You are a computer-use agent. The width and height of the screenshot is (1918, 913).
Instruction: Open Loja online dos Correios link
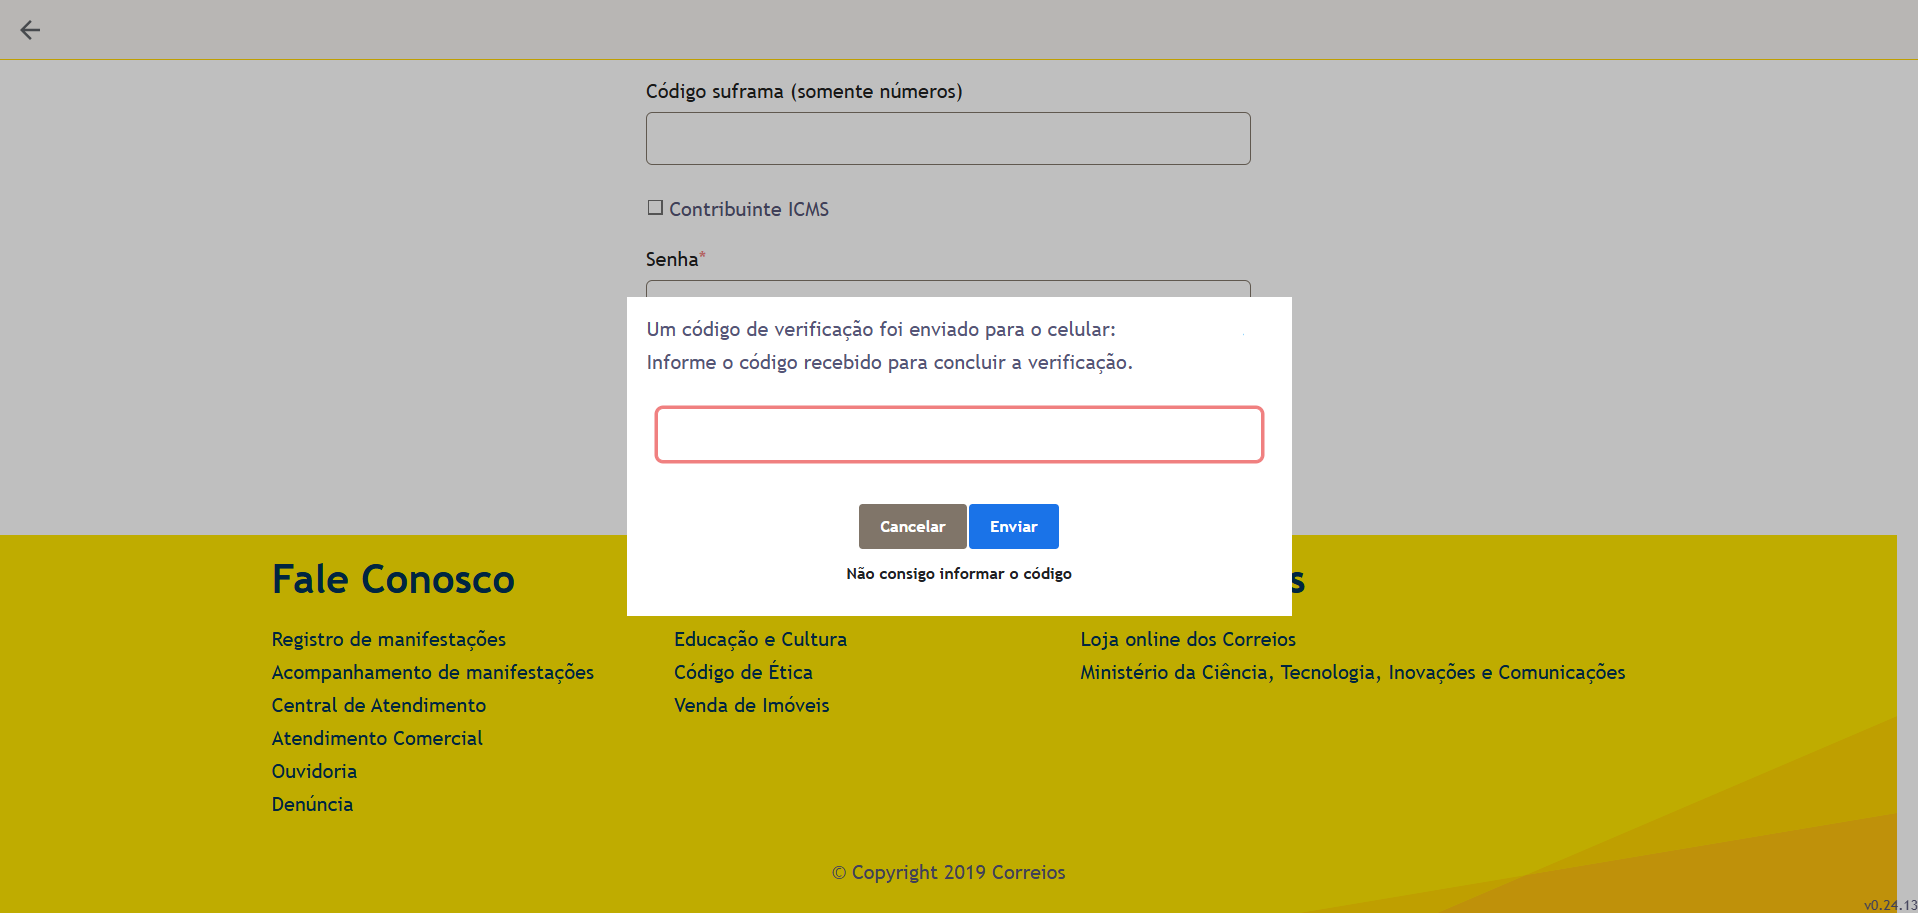[x=1188, y=639]
